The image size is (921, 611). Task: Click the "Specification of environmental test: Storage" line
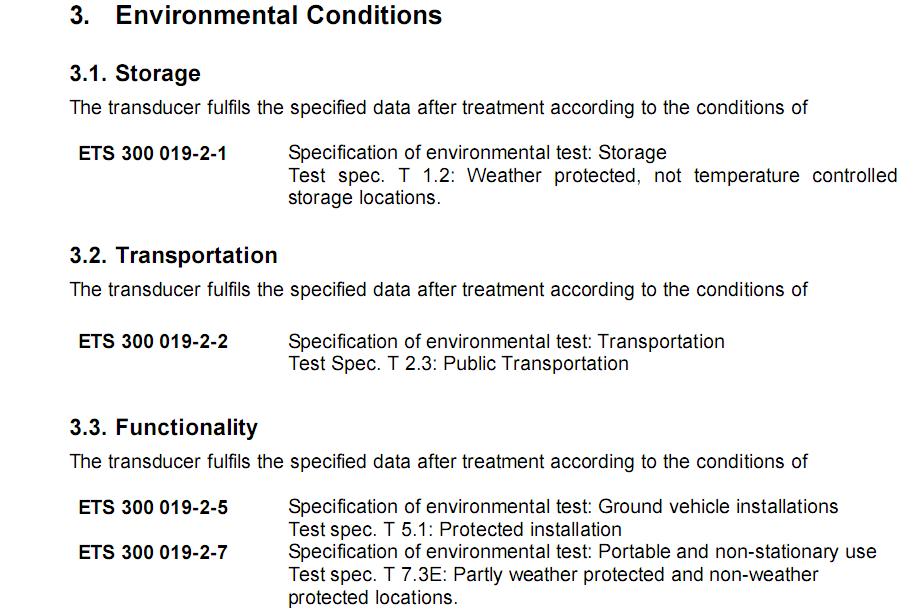click(x=477, y=154)
